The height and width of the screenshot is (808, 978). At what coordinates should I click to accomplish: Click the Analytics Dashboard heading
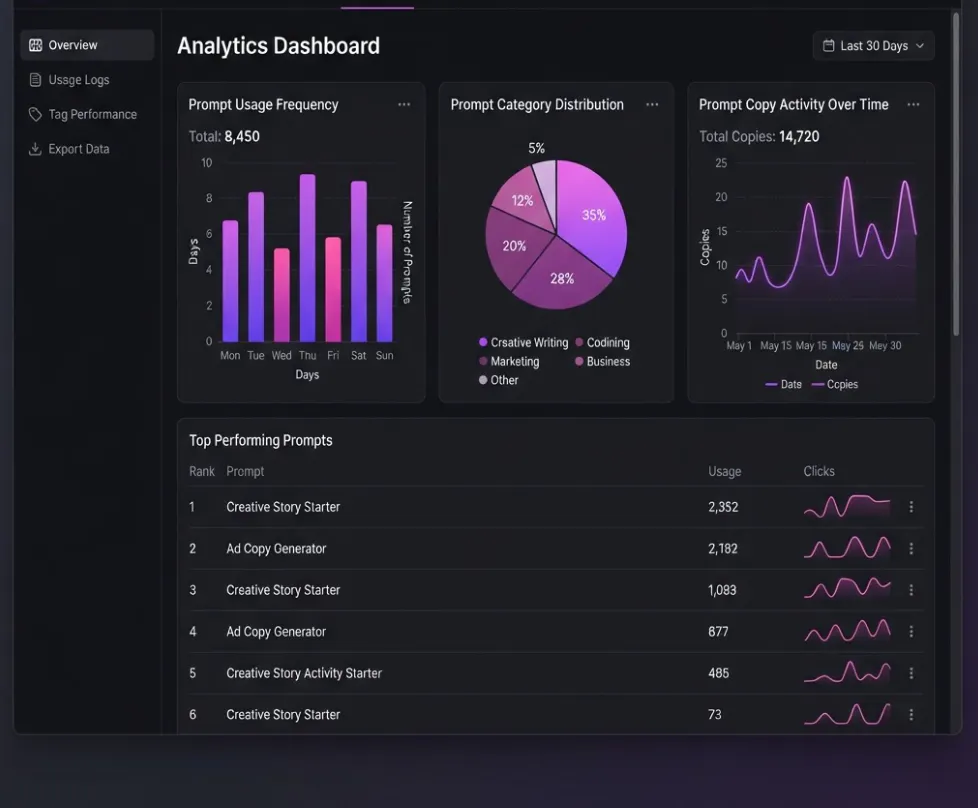(x=278, y=46)
